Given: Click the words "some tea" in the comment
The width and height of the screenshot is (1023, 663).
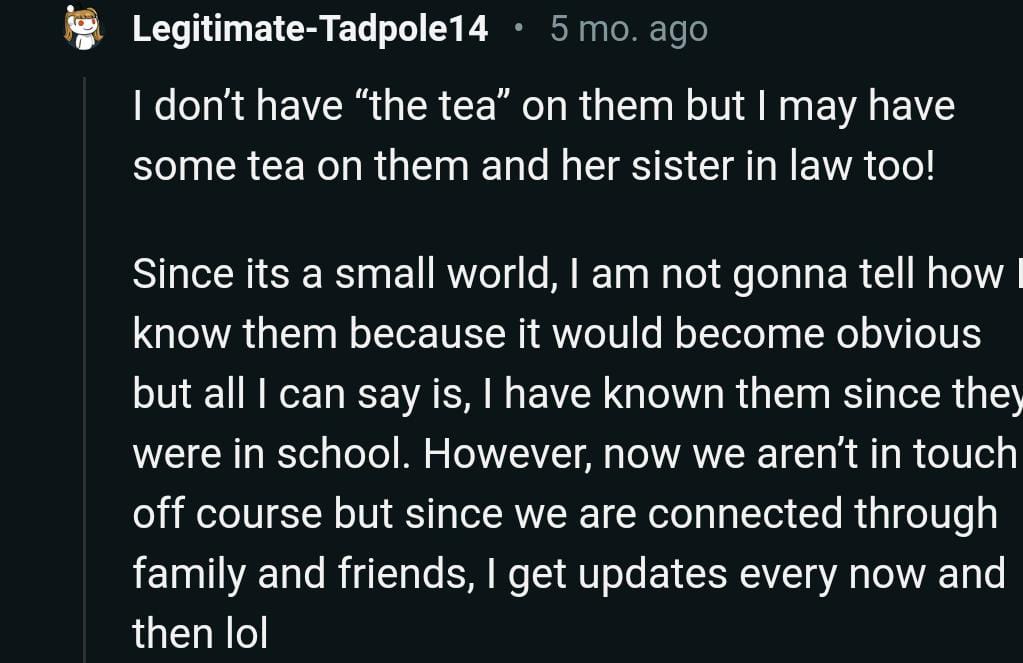Looking at the screenshot, I should pyautogui.click(x=218, y=166).
